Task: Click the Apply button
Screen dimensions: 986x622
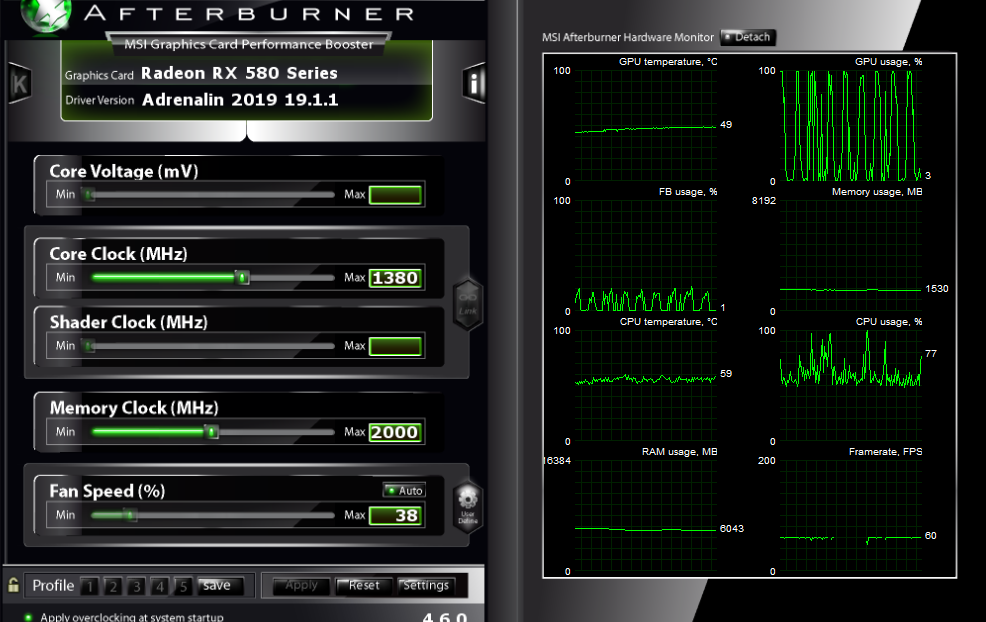Action: click(302, 586)
